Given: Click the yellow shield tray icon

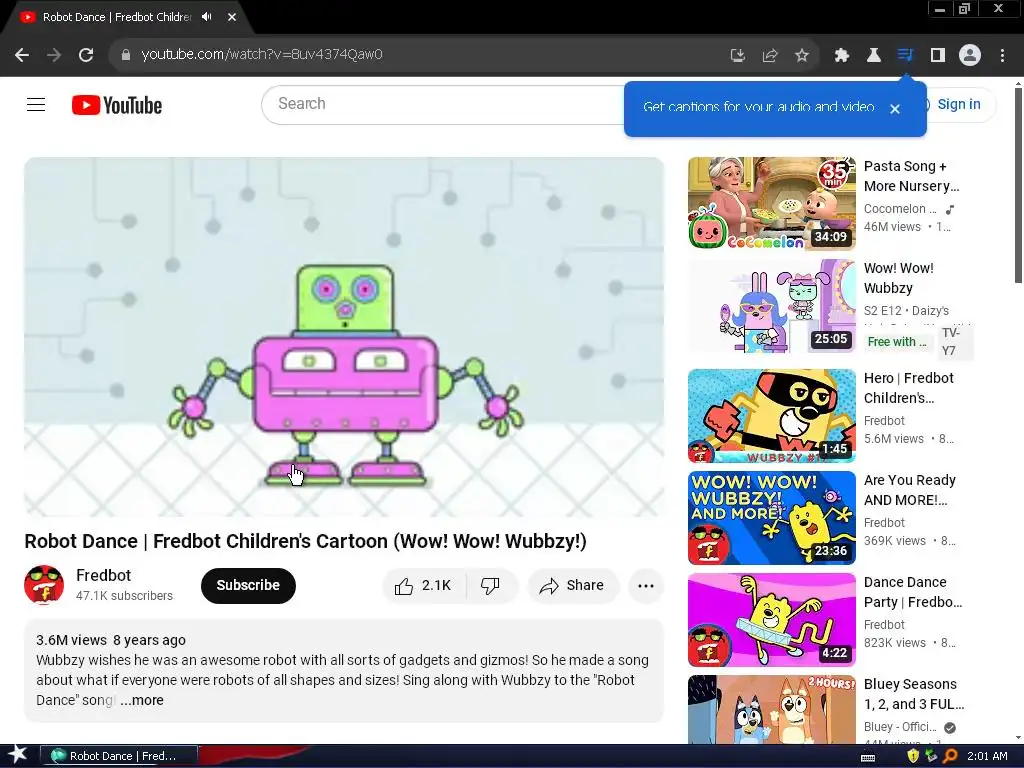Looking at the screenshot, I should [x=913, y=756].
